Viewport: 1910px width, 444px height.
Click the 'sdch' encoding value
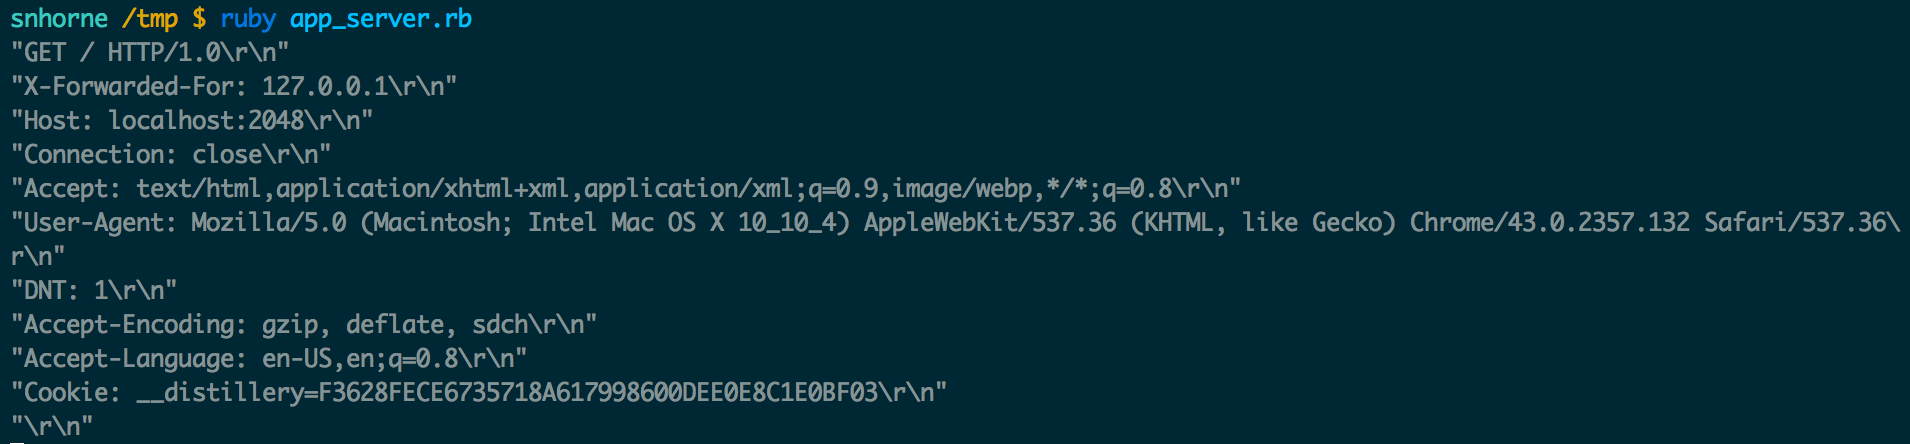point(500,325)
